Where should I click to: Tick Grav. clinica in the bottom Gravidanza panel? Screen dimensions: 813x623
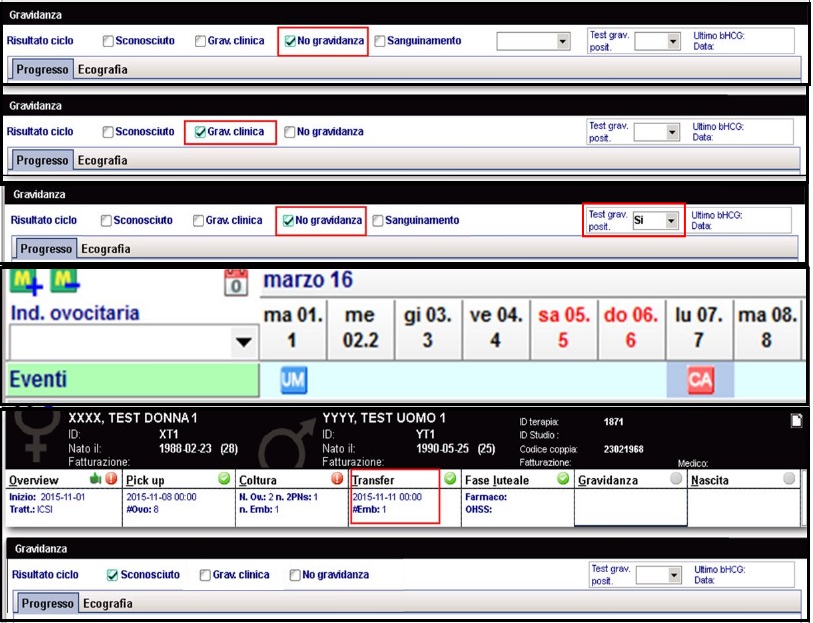click(x=205, y=575)
